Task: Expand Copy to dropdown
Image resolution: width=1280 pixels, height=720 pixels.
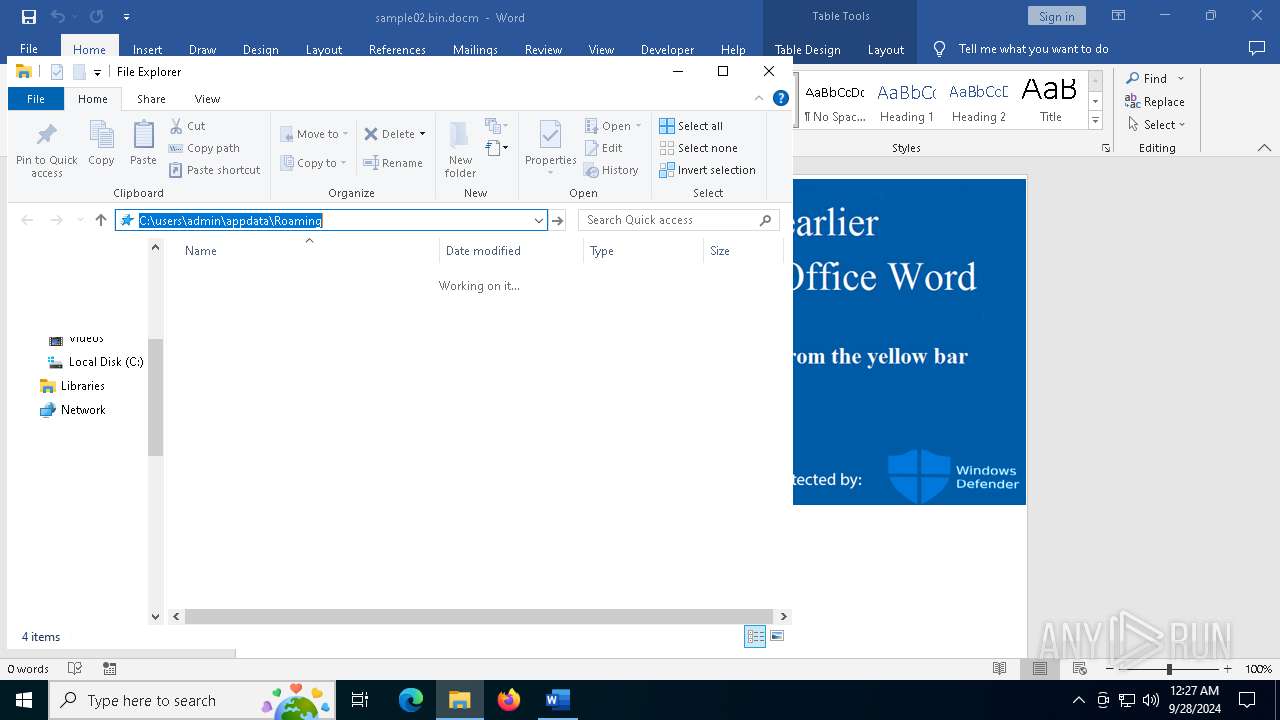Action: pos(343,163)
